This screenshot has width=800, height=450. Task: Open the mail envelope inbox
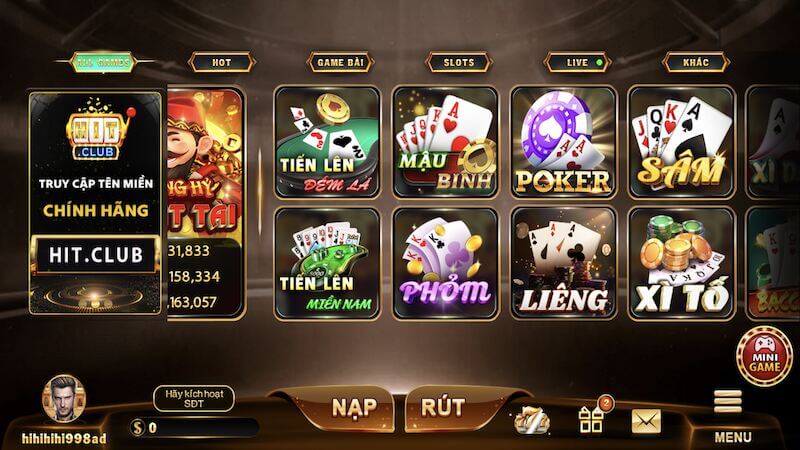[x=646, y=421]
